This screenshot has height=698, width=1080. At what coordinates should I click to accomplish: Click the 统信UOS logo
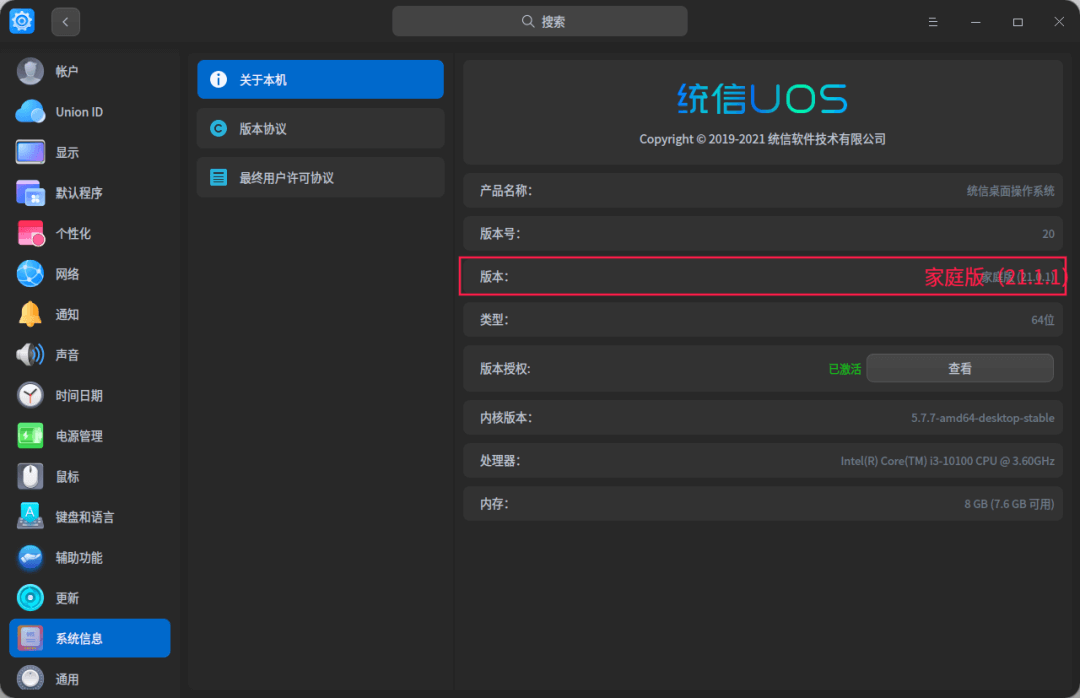tap(762, 99)
